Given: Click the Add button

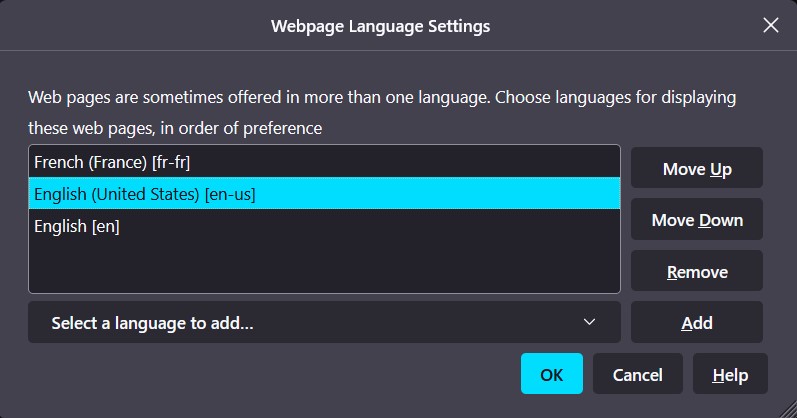Looking at the screenshot, I should [x=696, y=322].
